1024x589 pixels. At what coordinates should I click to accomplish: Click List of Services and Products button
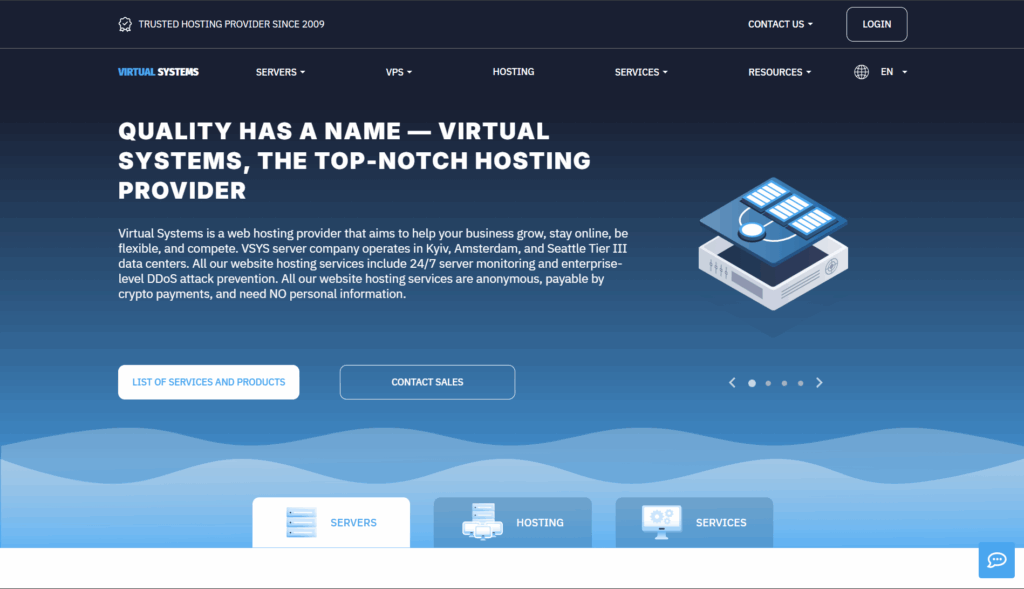(x=208, y=382)
